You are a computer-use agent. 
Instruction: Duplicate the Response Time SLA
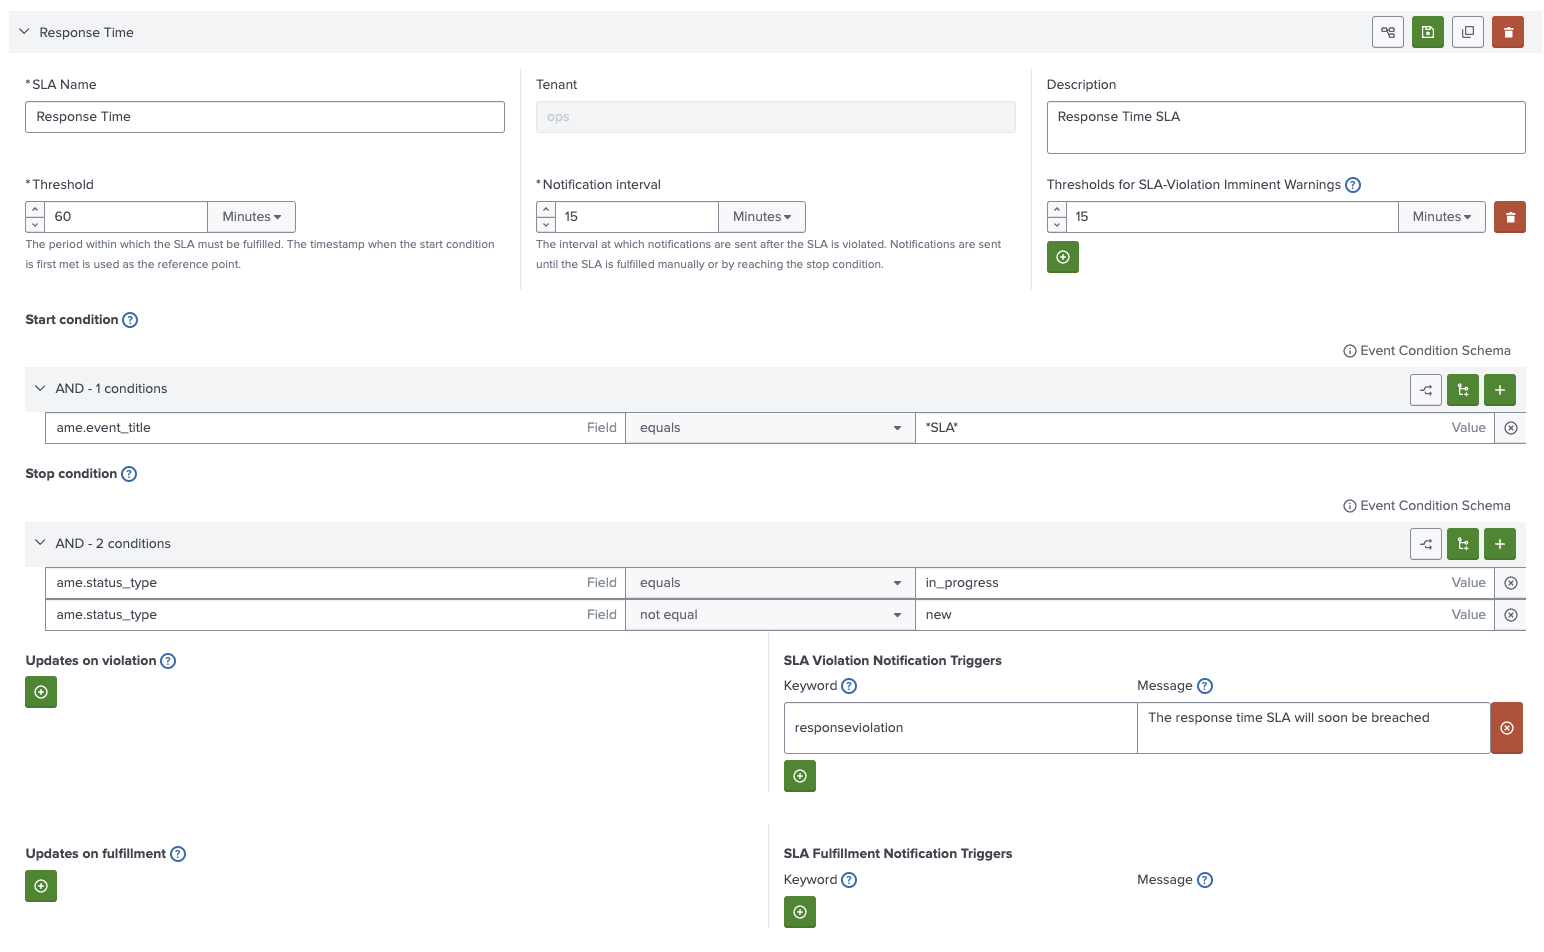[1467, 31]
